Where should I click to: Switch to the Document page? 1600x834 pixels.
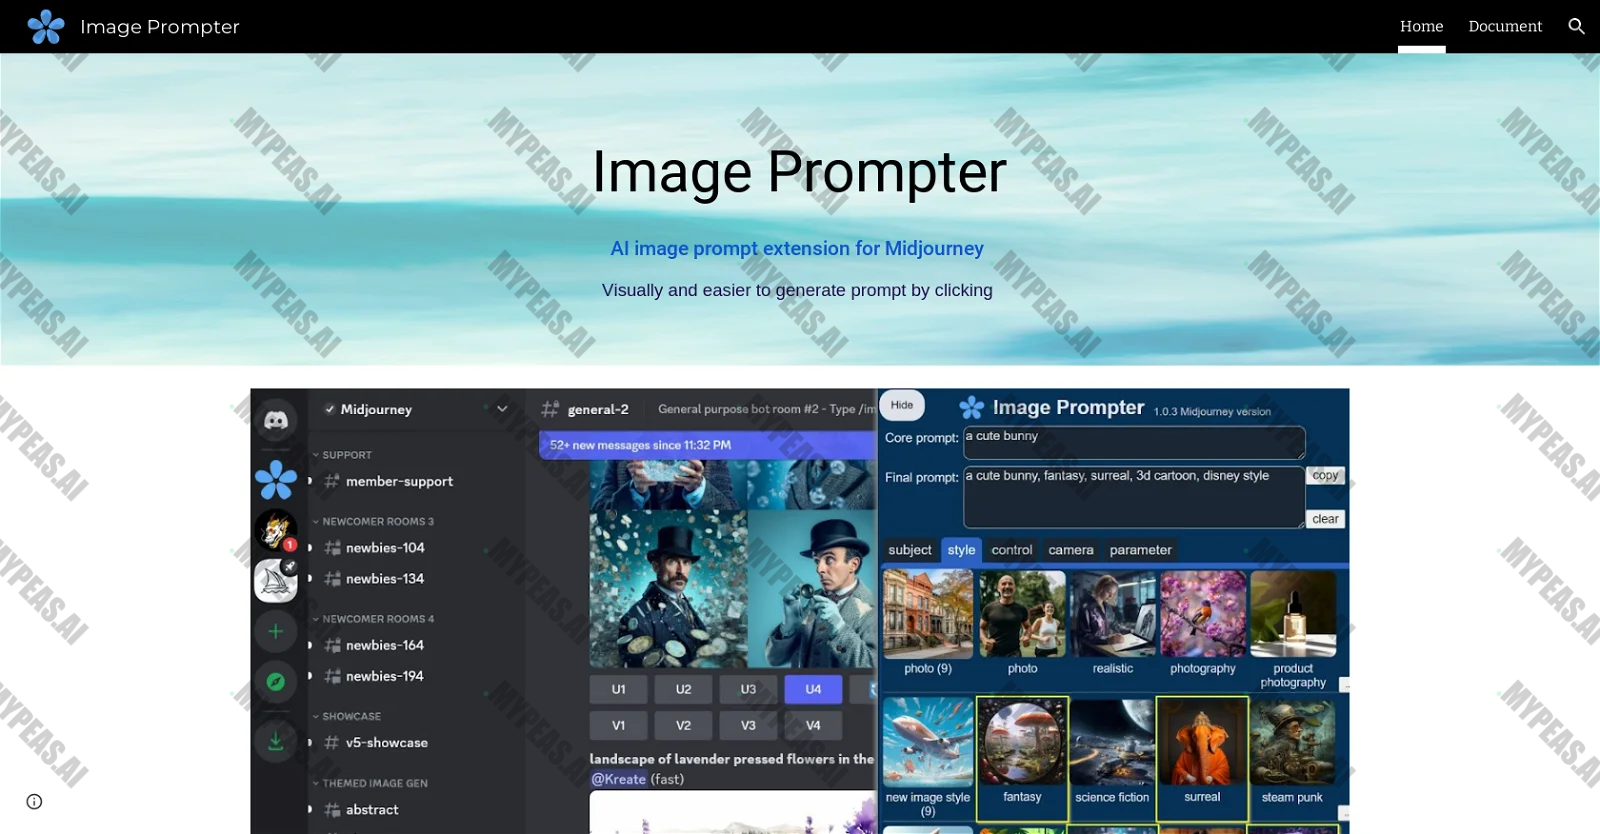tap(1505, 26)
